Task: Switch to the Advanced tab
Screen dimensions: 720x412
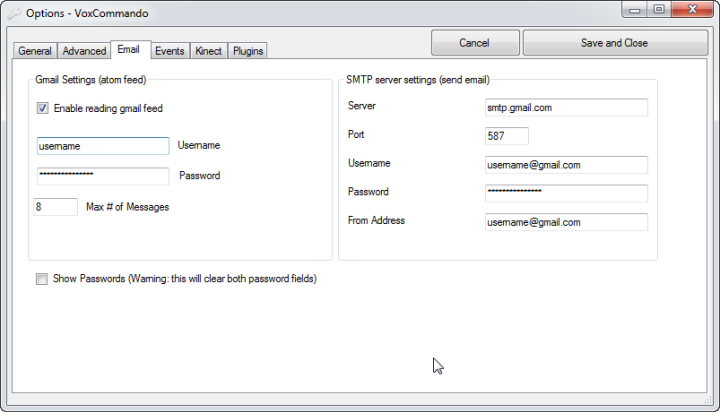Action: coord(84,51)
